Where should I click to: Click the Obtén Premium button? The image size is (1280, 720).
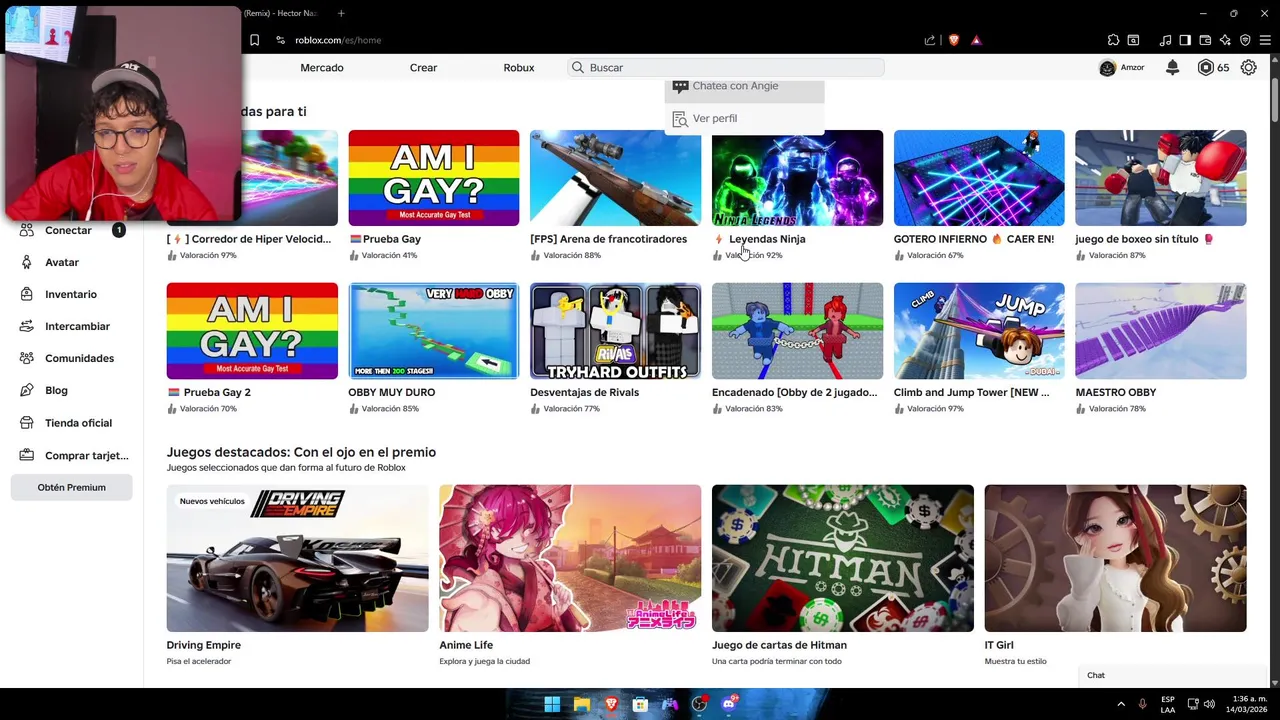click(x=71, y=487)
